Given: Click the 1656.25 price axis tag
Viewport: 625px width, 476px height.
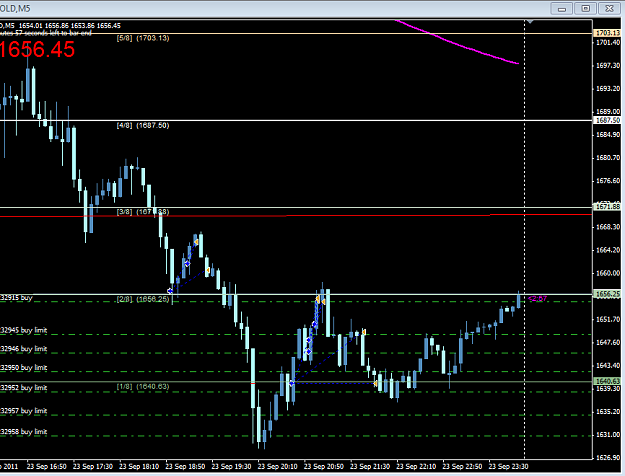Looking at the screenshot, I should (x=607, y=294).
